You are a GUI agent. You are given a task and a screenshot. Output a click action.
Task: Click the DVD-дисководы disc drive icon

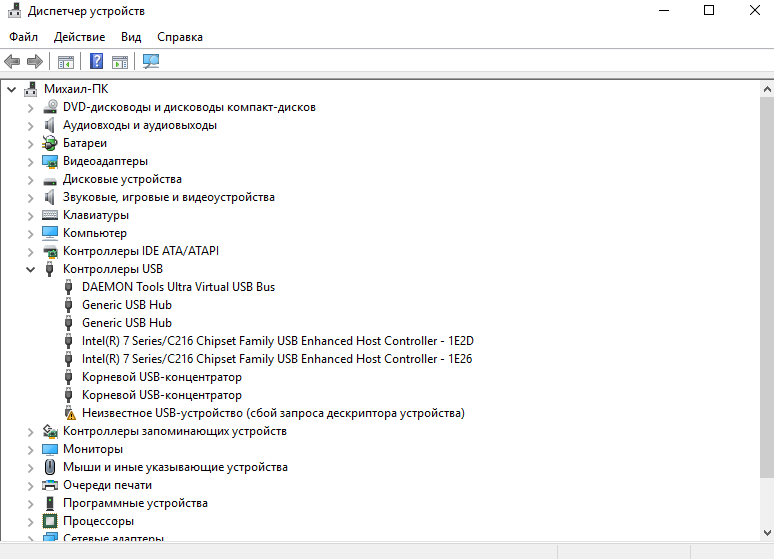[50, 107]
